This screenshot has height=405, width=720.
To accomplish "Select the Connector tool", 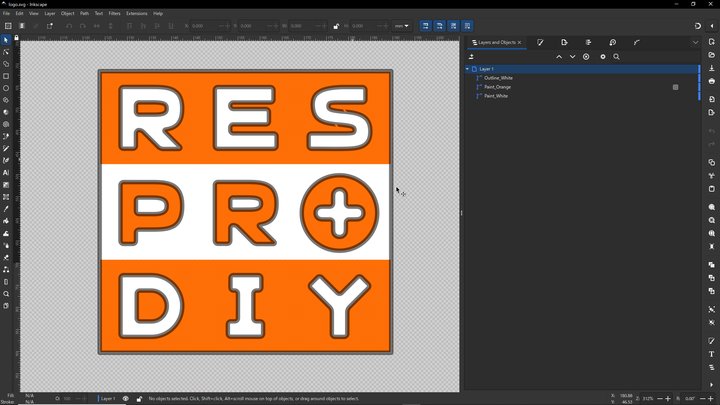I will click(6, 270).
